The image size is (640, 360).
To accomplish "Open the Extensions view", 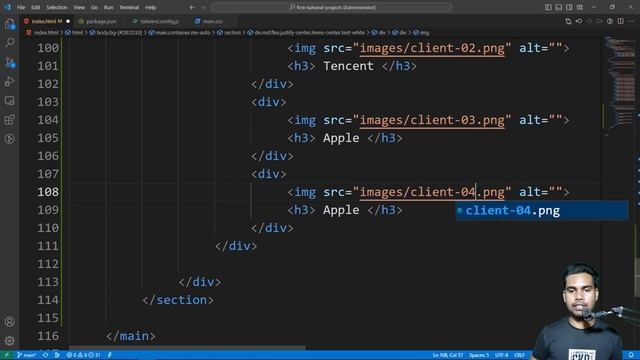I will [9, 120].
